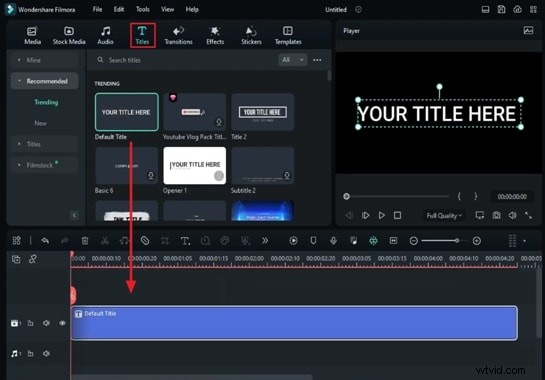Expand the Mine category
This screenshot has height=380, width=545.
click(x=44, y=60)
